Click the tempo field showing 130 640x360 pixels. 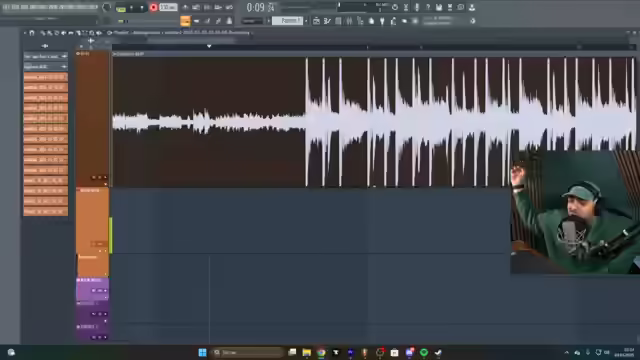(168, 7)
